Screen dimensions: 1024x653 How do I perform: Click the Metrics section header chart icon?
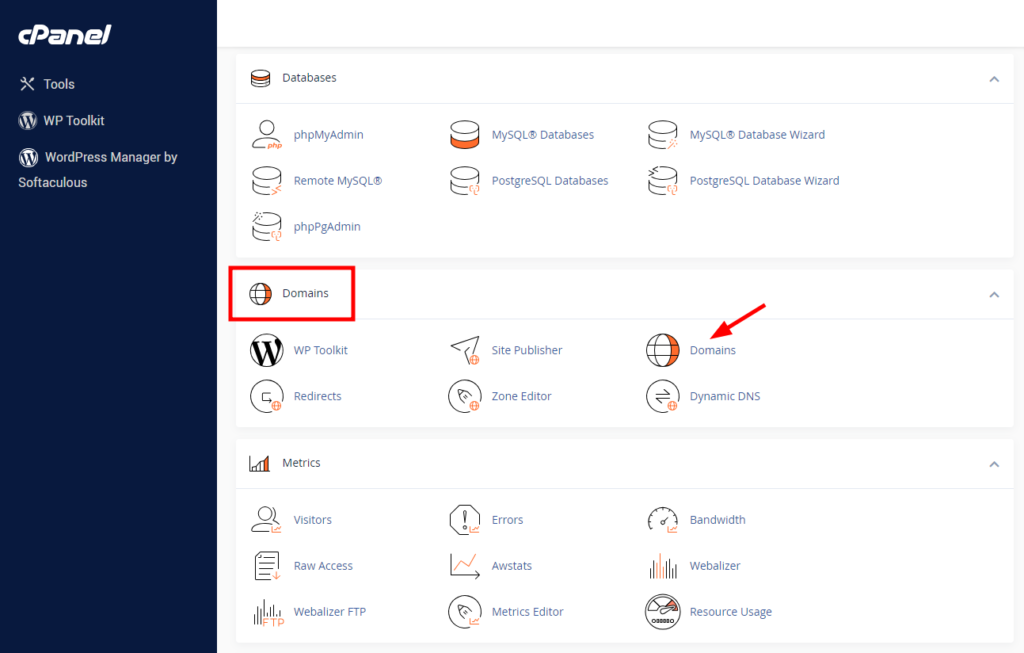(259, 464)
